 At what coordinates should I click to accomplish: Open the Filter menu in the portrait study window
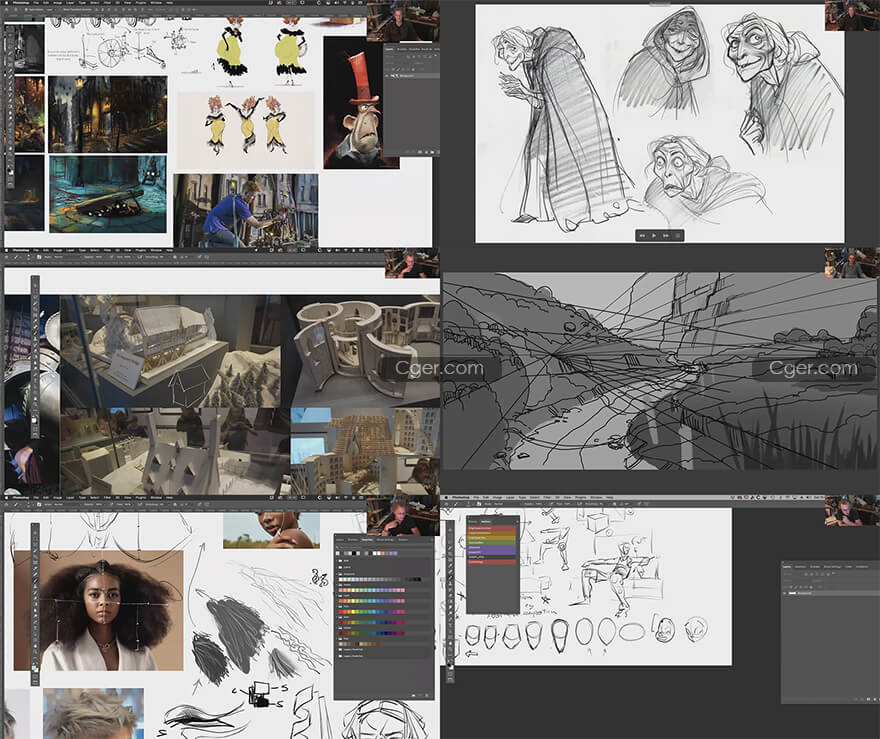106,497
